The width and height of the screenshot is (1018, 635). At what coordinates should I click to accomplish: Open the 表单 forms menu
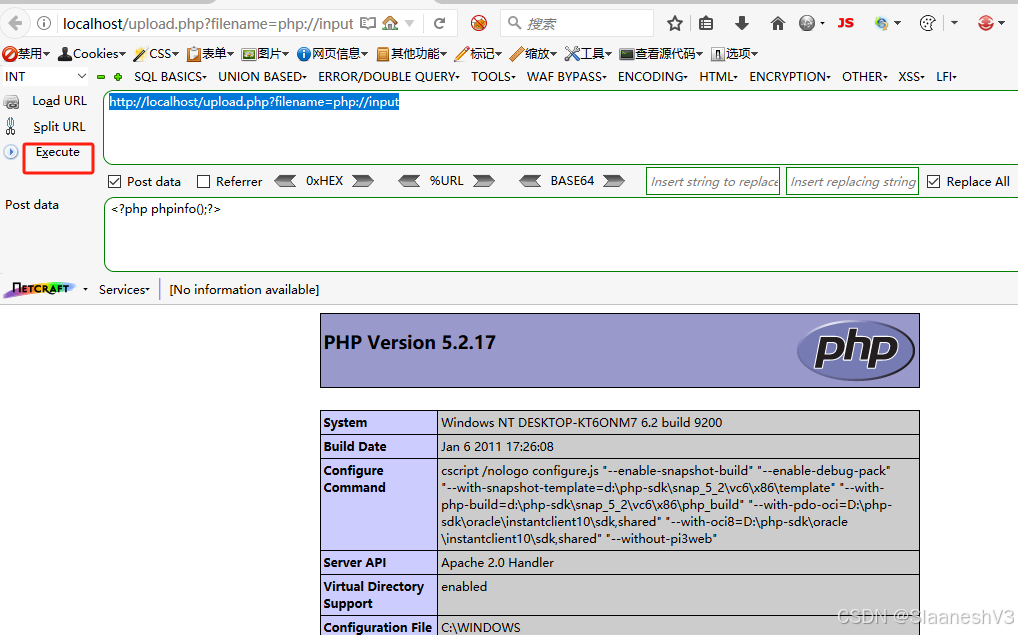pyautogui.click(x=210, y=54)
